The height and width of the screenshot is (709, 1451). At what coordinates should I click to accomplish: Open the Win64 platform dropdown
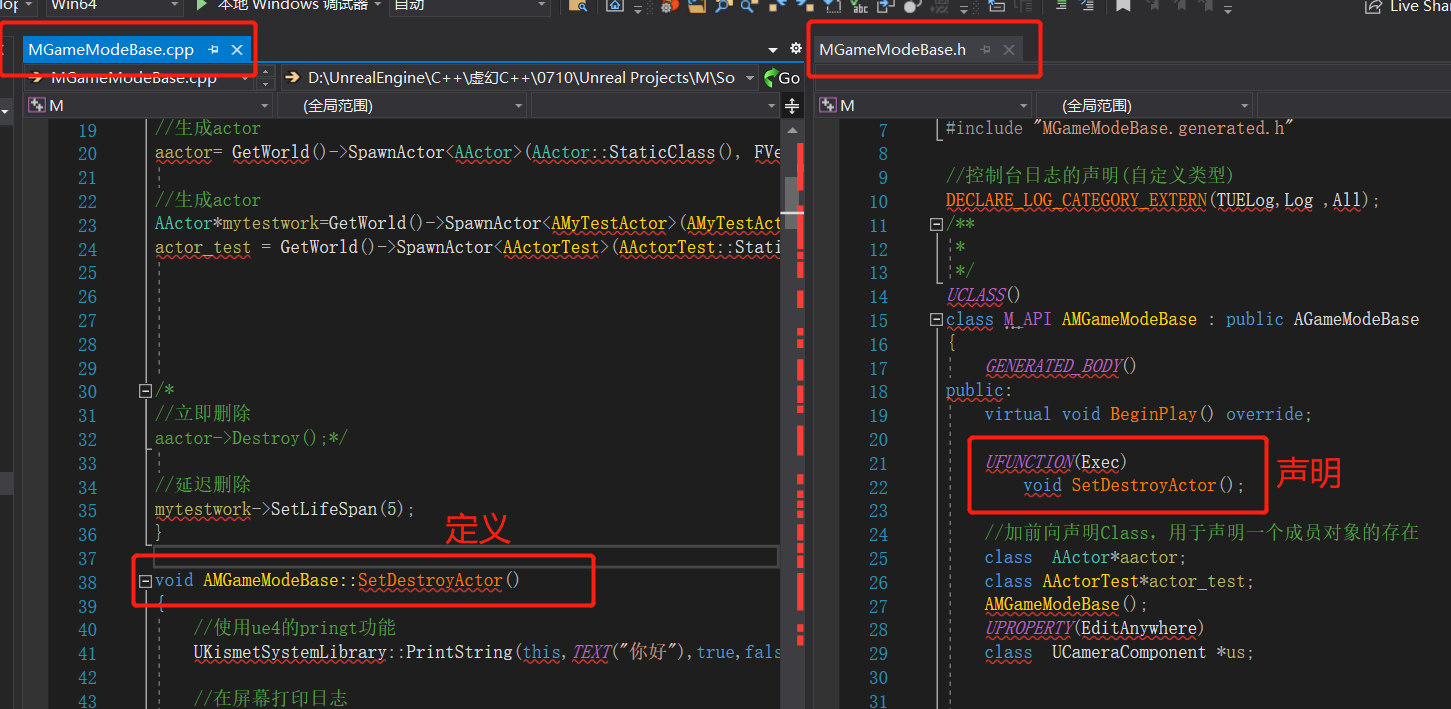click(114, 6)
